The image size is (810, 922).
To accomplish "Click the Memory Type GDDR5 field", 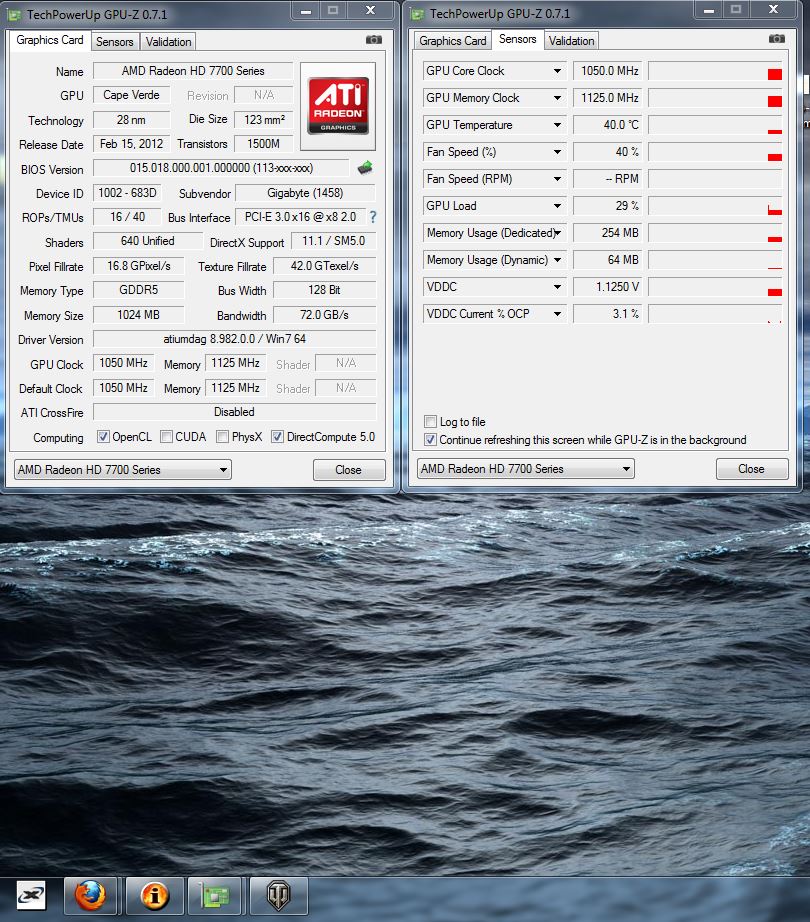I will (x=139, y=290).
